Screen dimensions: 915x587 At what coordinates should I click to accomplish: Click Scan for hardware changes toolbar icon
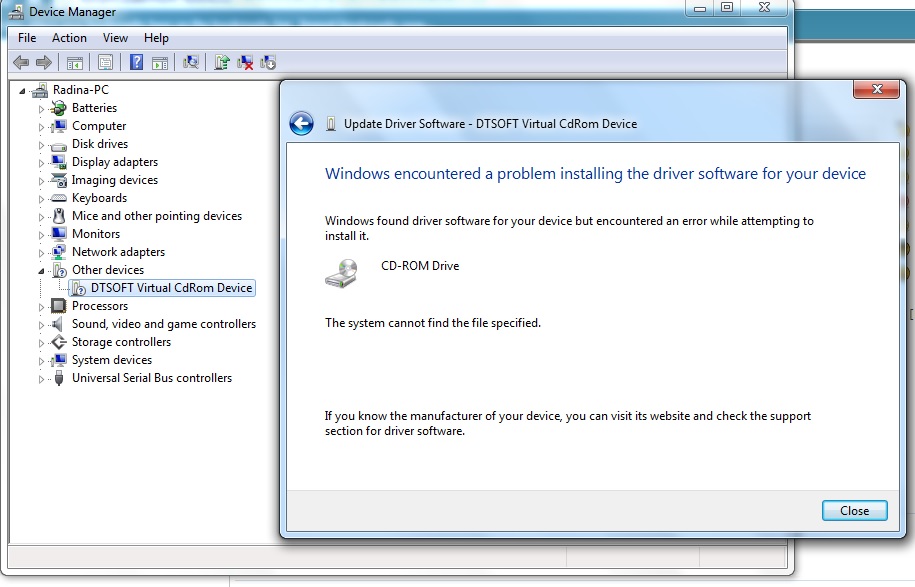tap(190, 62)
